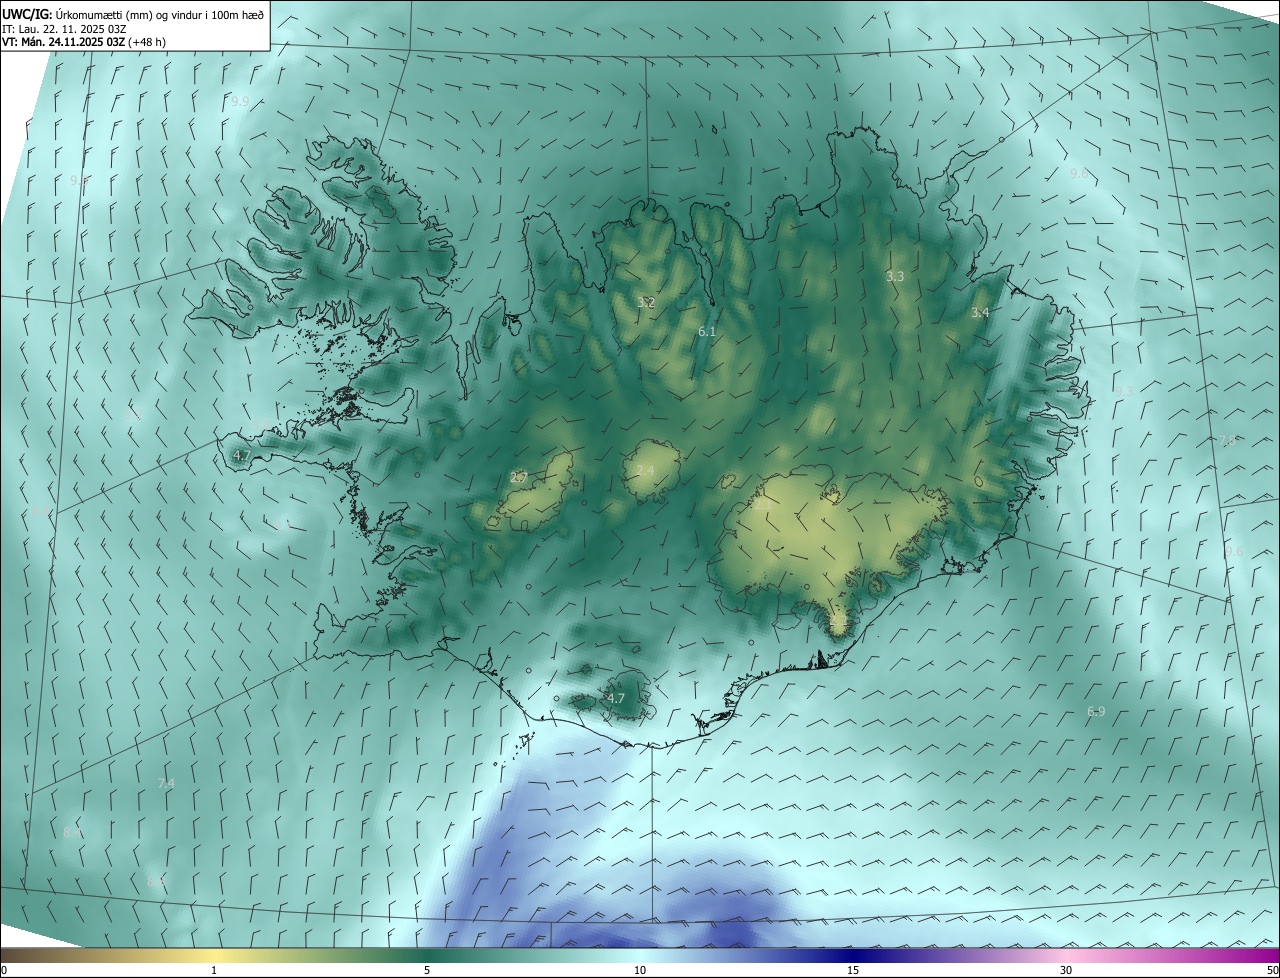Screen dimensions: 1280x978
Task: Click the 50 tick label on the colorbar
Action: tap(1272, 971)
